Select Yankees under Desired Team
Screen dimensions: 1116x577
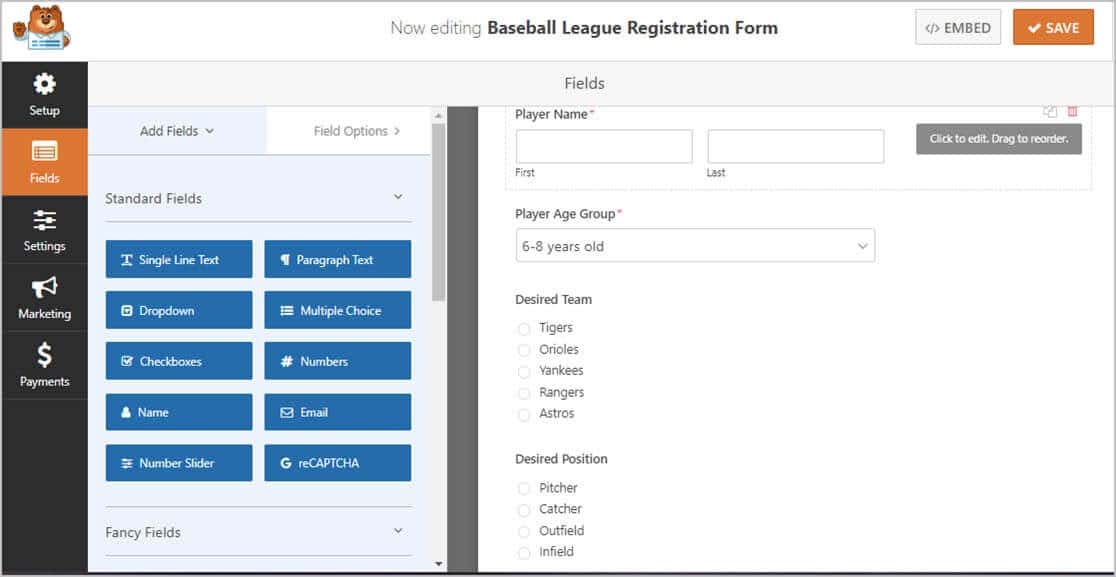tap(524, 370)
